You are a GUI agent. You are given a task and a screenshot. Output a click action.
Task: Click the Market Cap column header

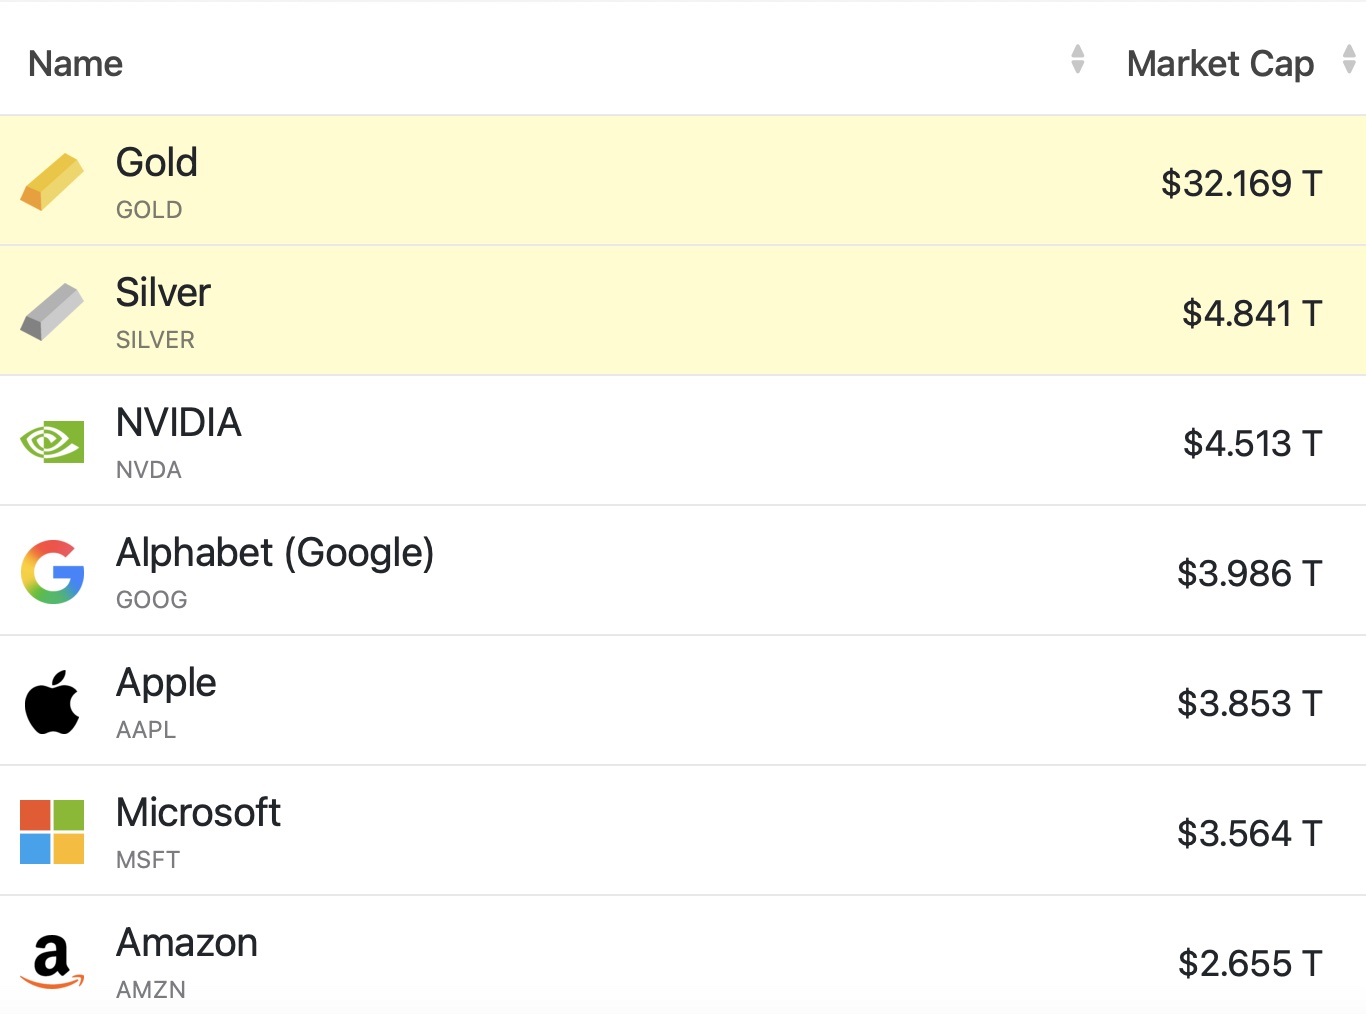pyautogui.click(x=1220, y=64)
